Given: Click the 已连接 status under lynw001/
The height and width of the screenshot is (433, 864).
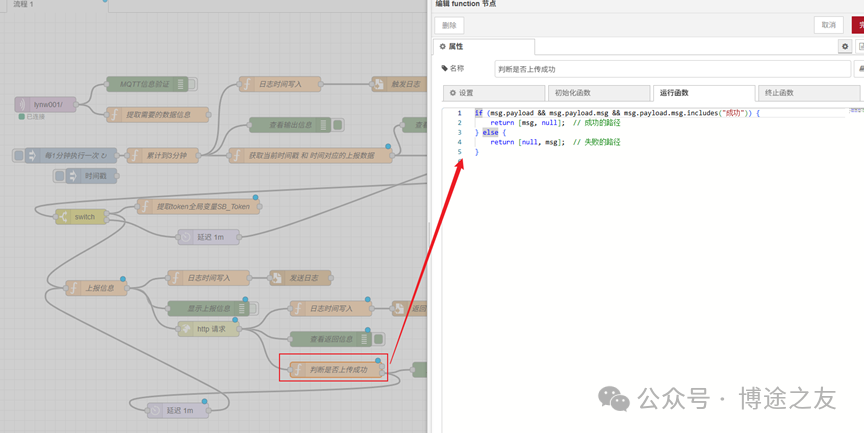Looking at the screenshot, I should (32, 117).
